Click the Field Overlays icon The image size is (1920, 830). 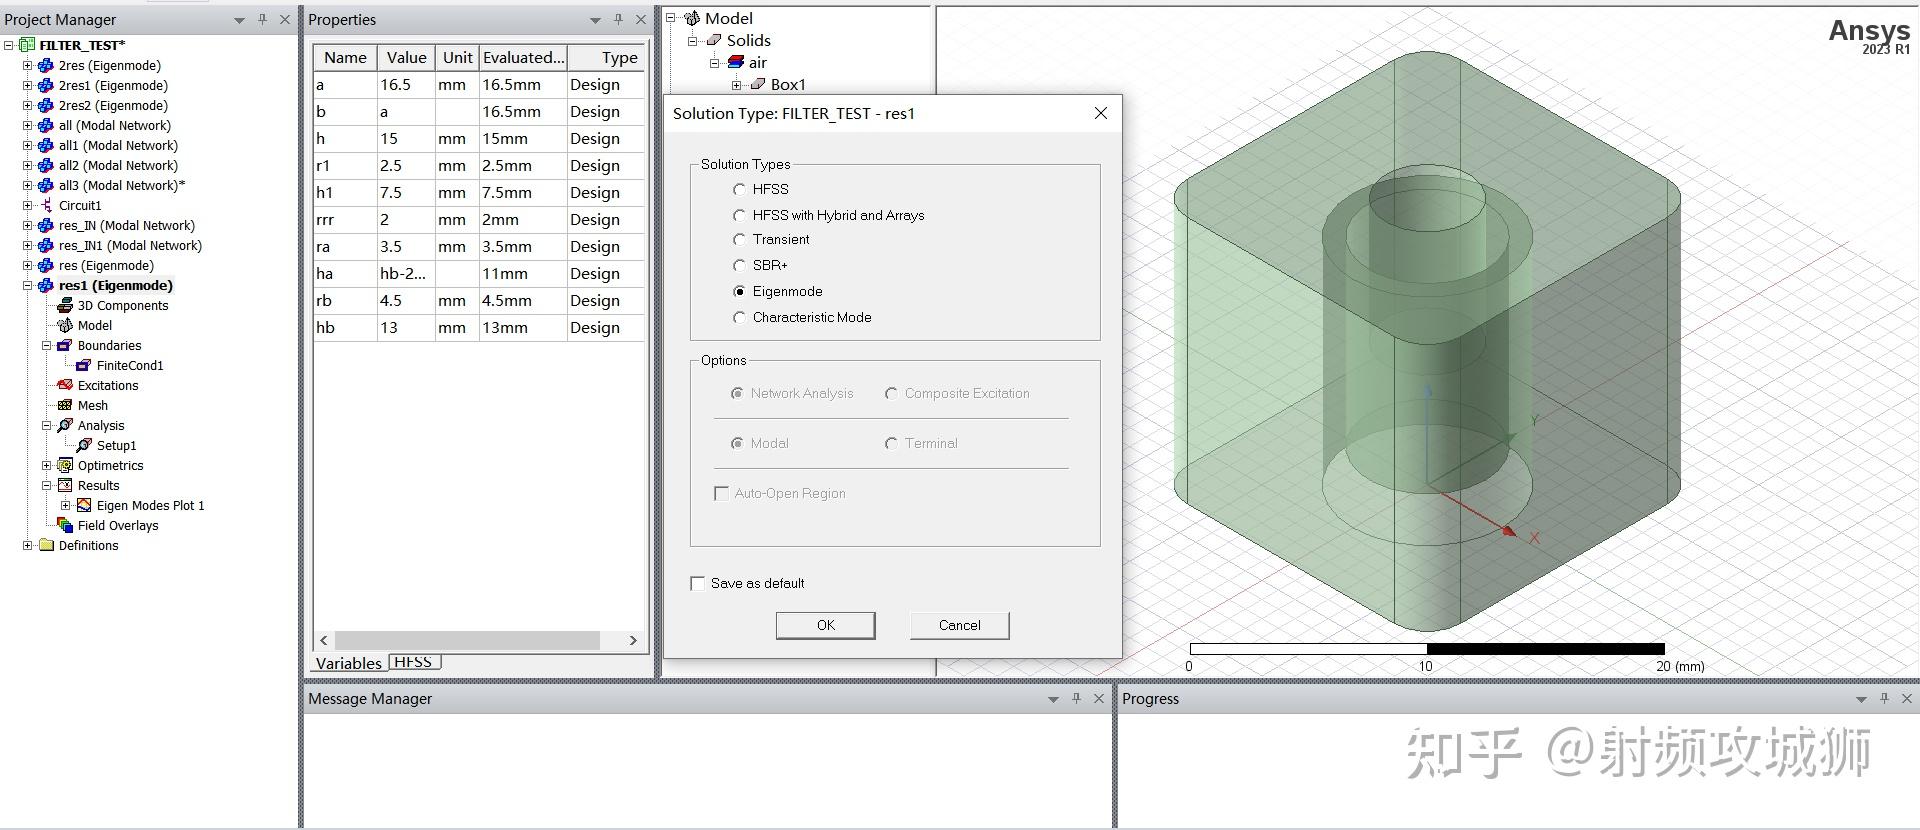pos(65,525)
